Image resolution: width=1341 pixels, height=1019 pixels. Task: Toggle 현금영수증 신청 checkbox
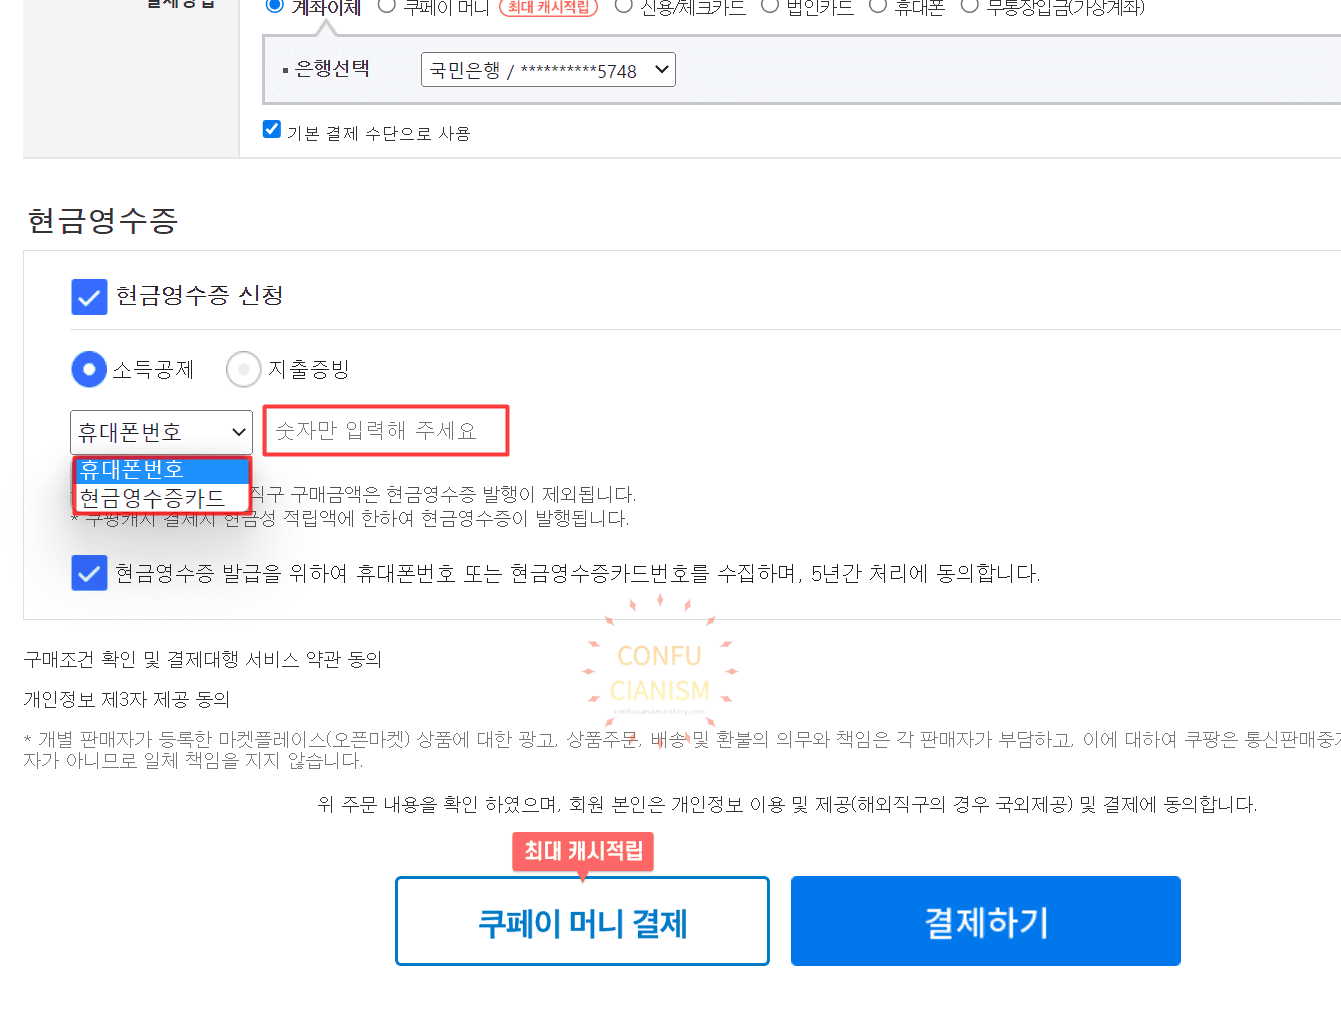[x=90, y=297]
